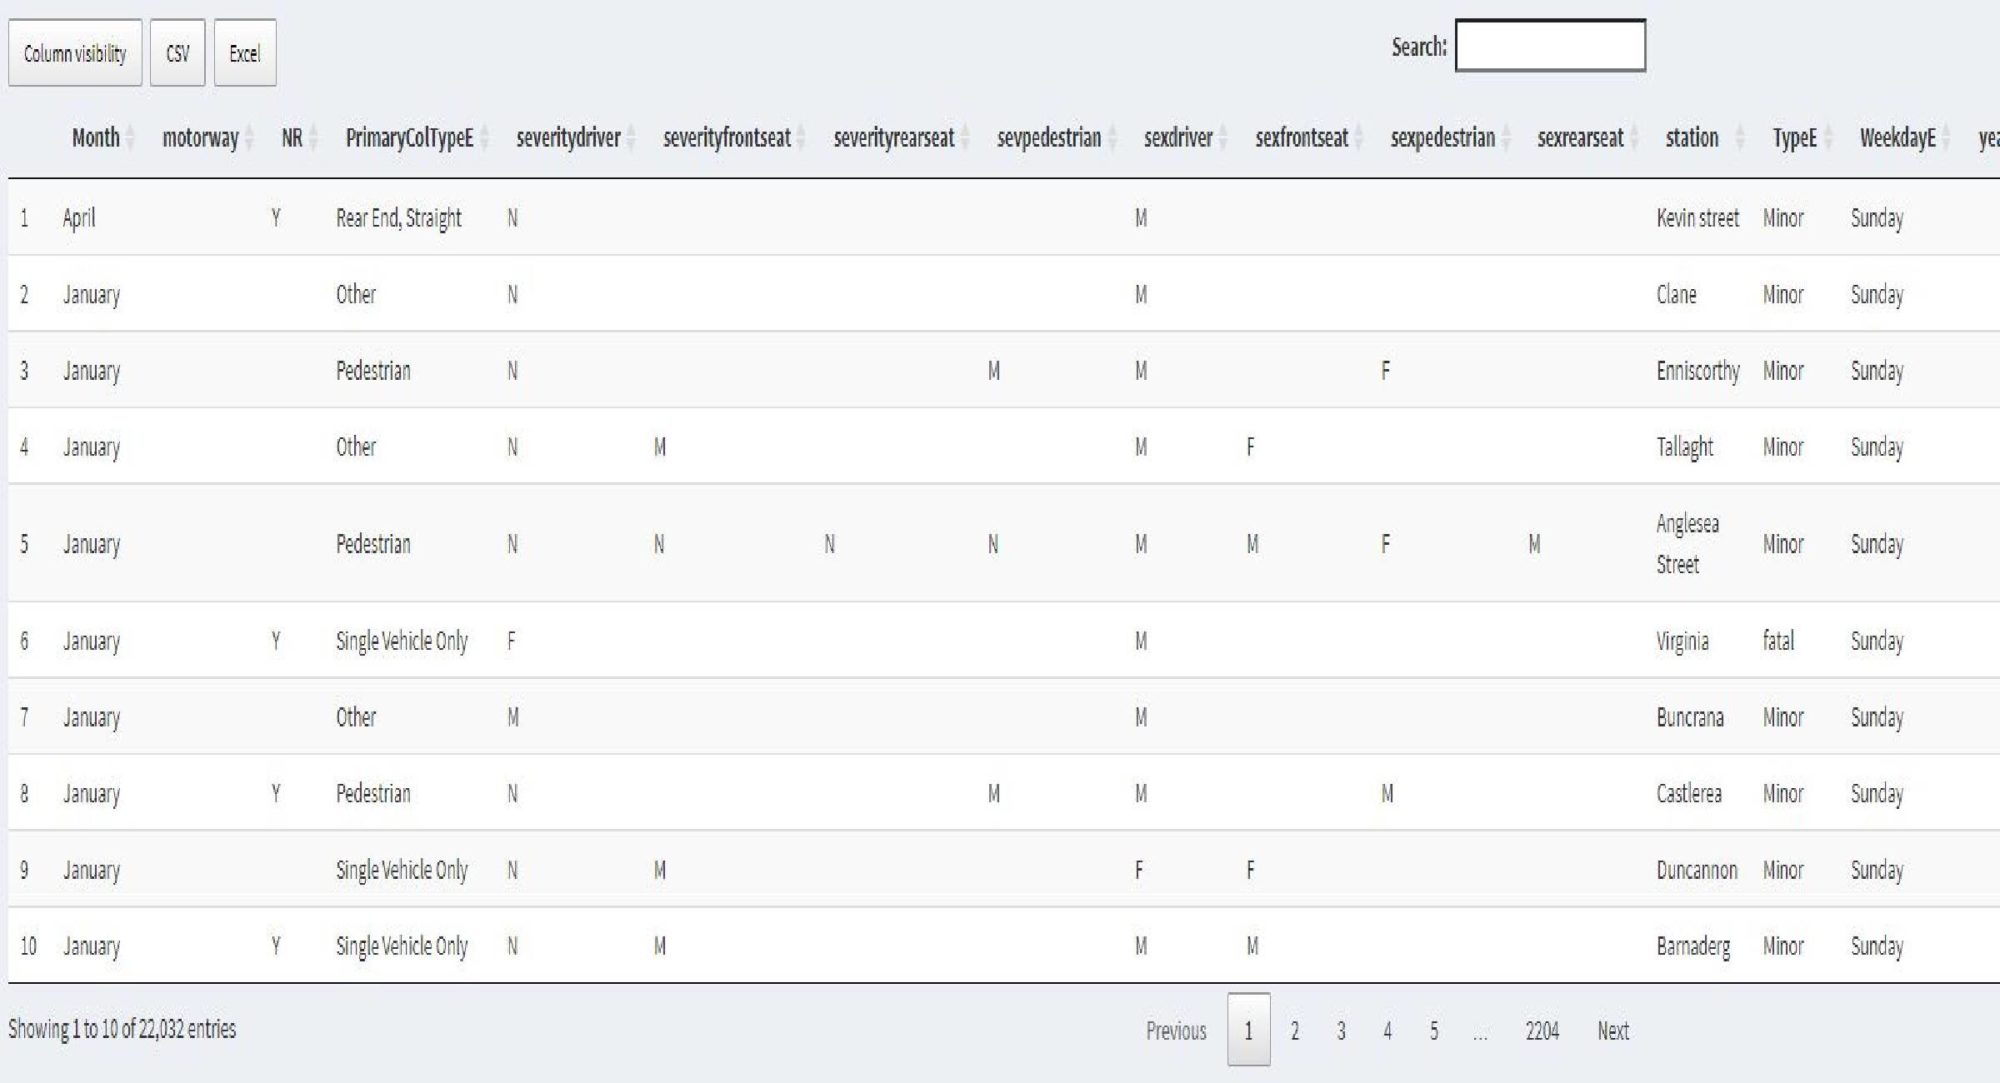Export table using Excel button
Screen dimensions: 2000x1083
point(244,53)
